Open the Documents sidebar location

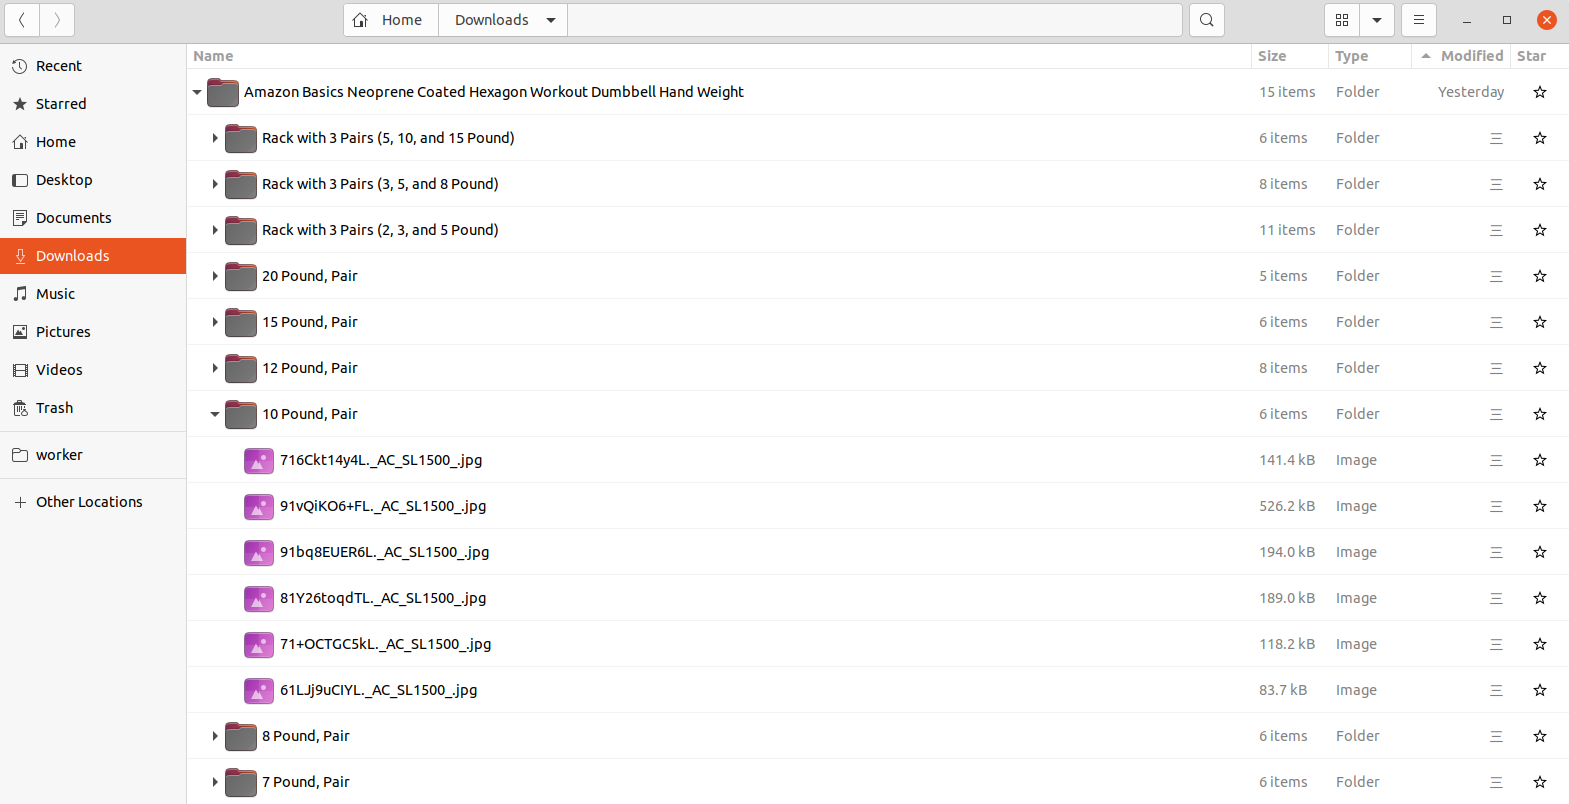(73, 218)
